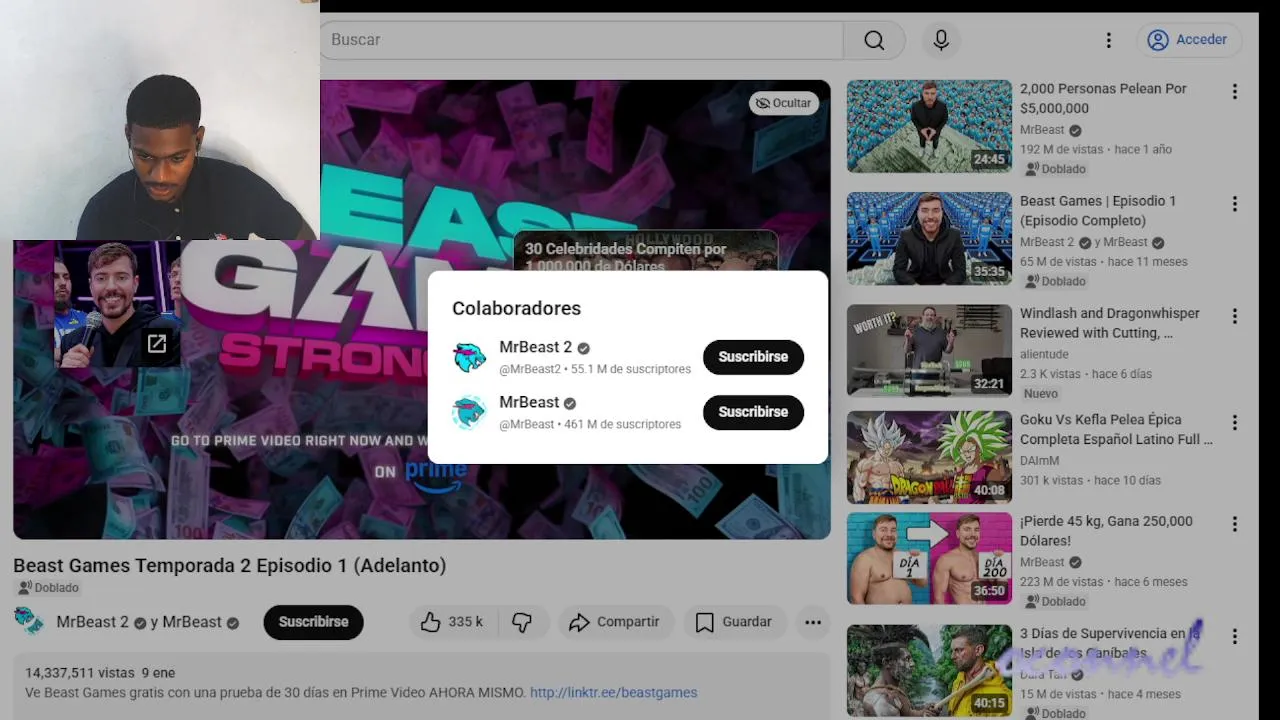Click the Colaboradores heading
Screen dimensions: 1280x720
tap(516, 308)
